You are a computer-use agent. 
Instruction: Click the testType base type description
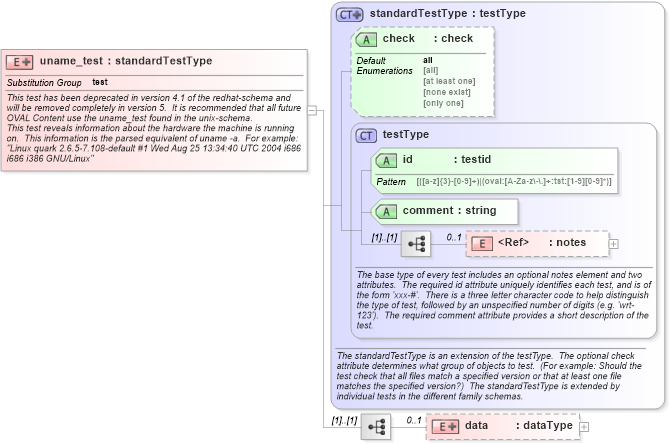click(504, 300)
